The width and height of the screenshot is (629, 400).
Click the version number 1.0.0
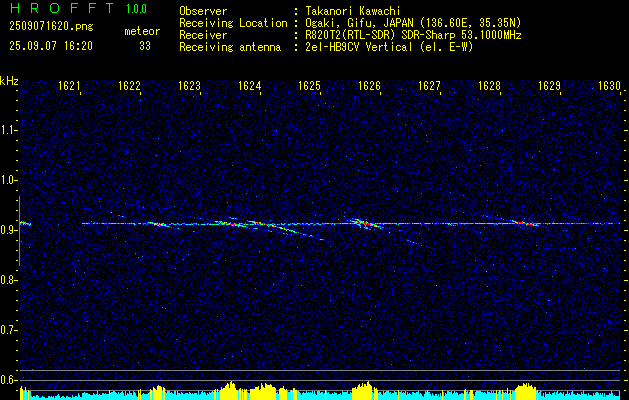(x=136, y=9)
